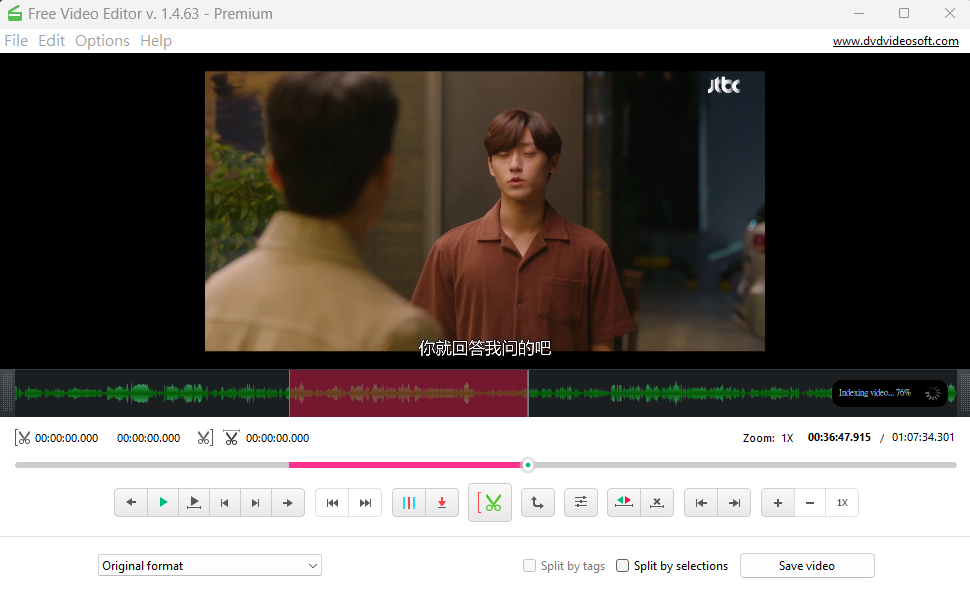The width and height of the screenshot is (970, 590).
Task: Click the selection start scissors bracket icon
Action: coord(22,438)
